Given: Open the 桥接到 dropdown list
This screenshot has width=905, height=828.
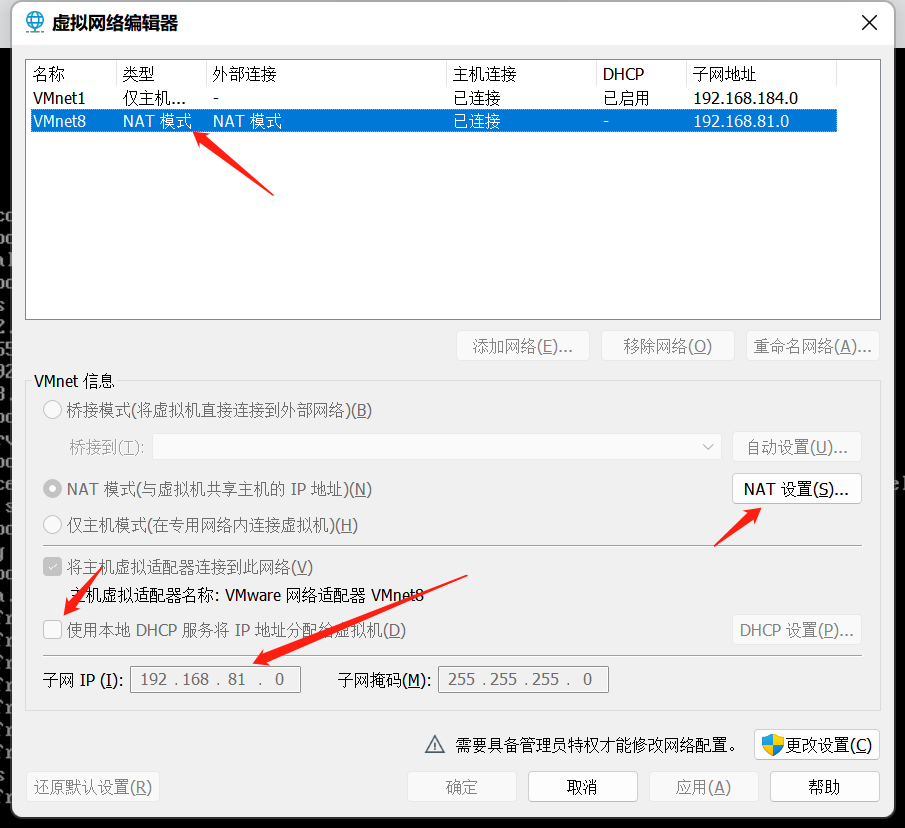Looking at the screenshot, I should [437, 447].
